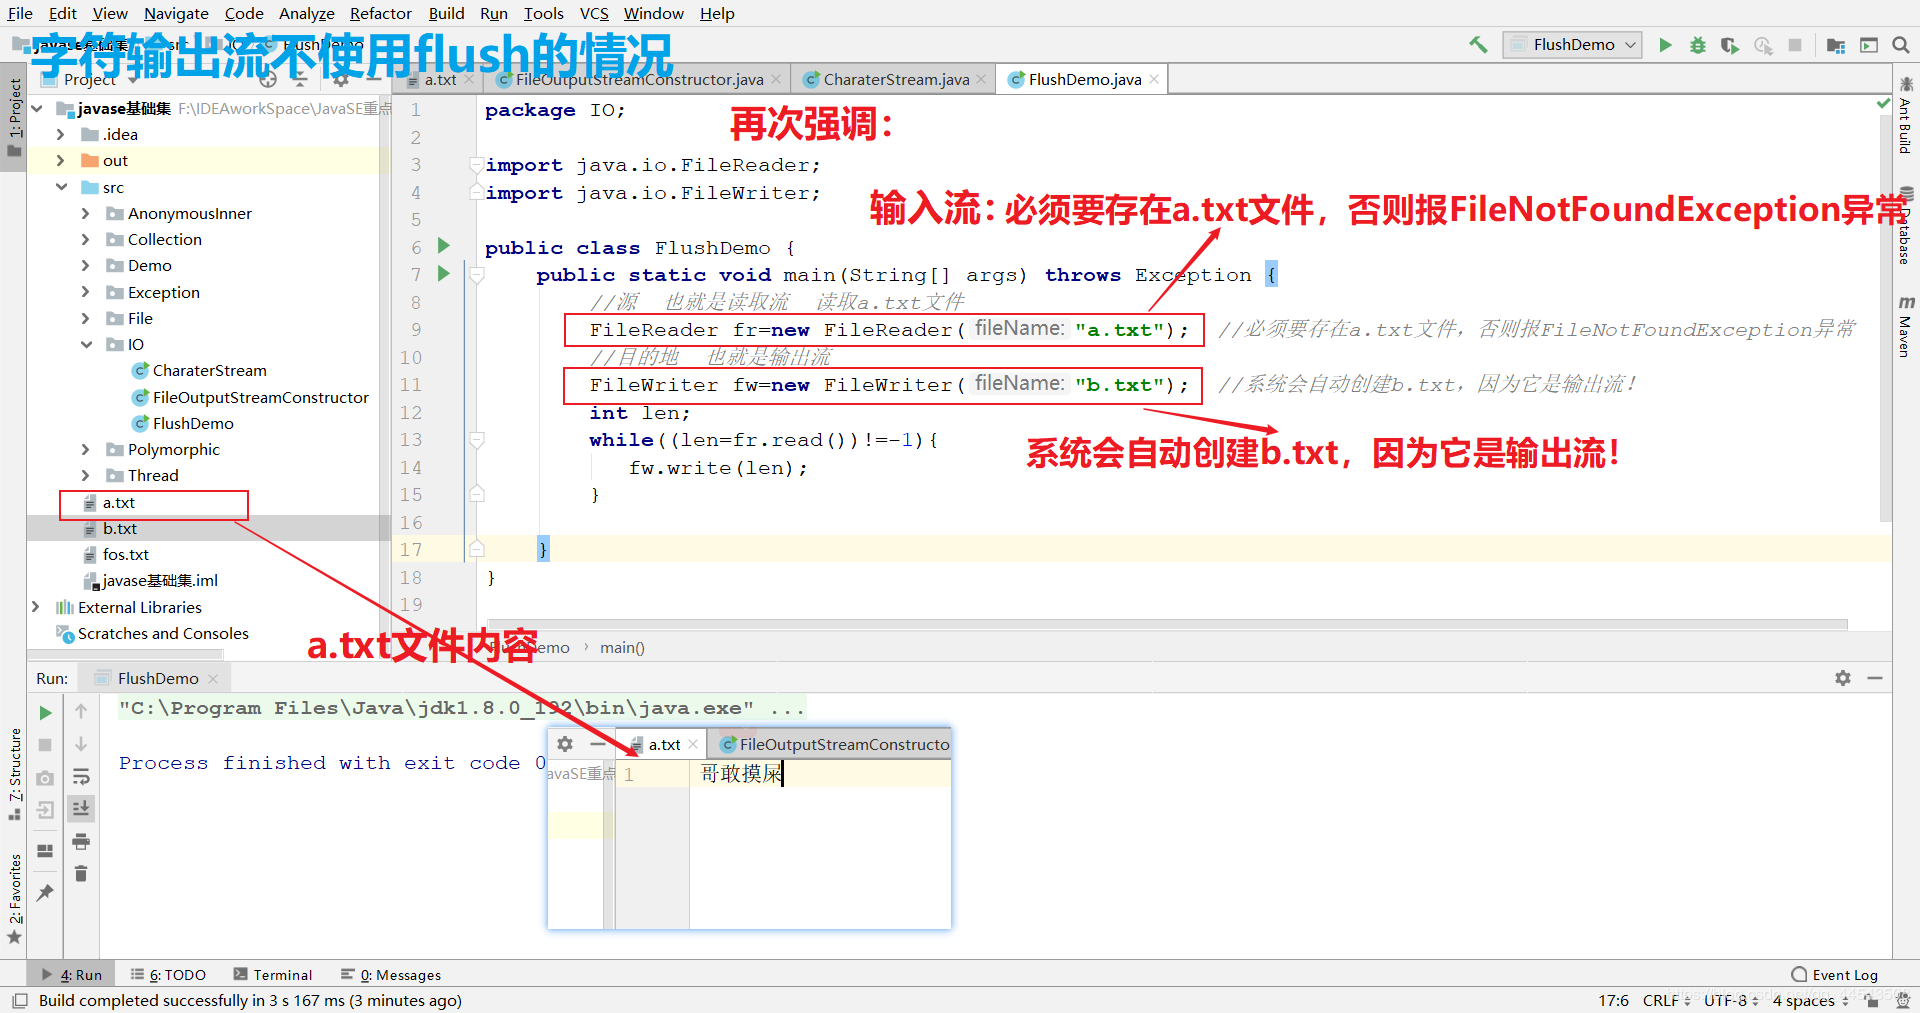
Task: Rerun FlushDemo from the Run panel arrow
Action: point(44,713)
